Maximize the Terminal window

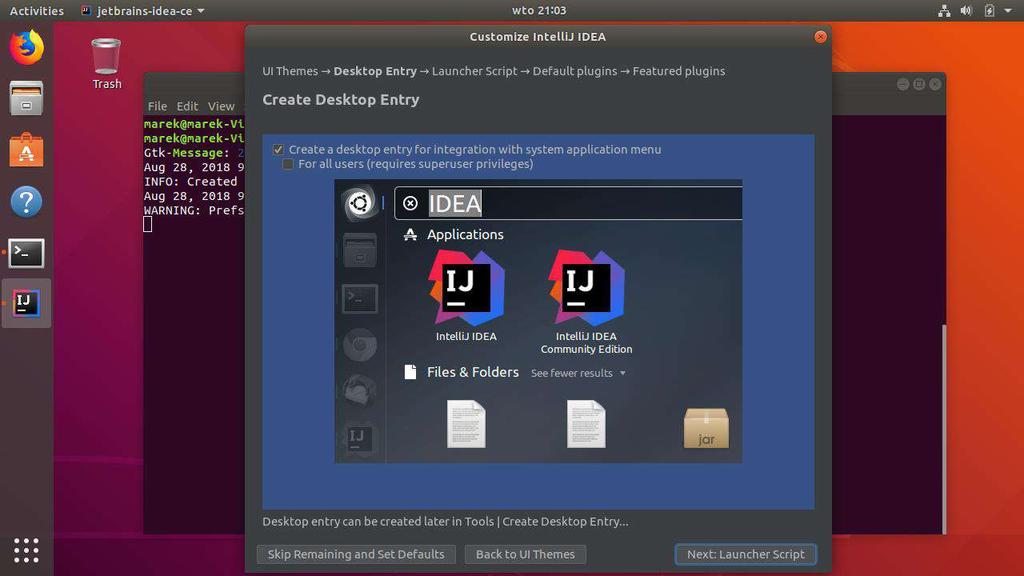click(x=919, y=84)
